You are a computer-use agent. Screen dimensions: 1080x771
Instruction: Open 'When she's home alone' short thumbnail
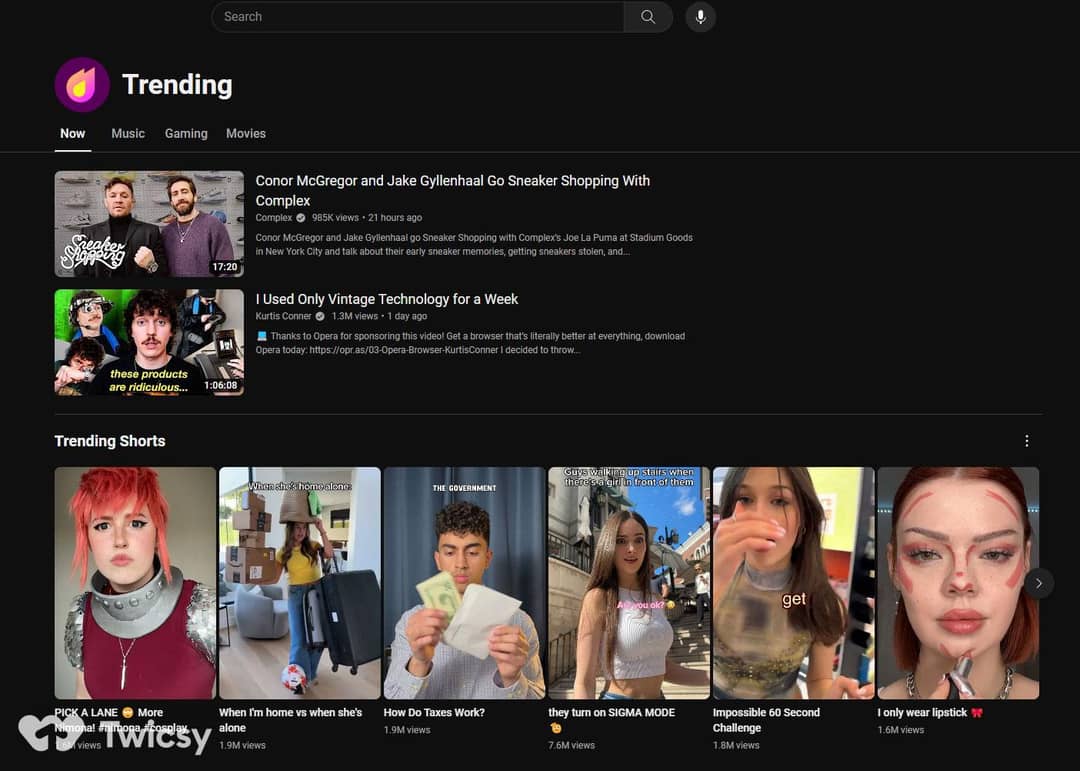click(300, 583)
